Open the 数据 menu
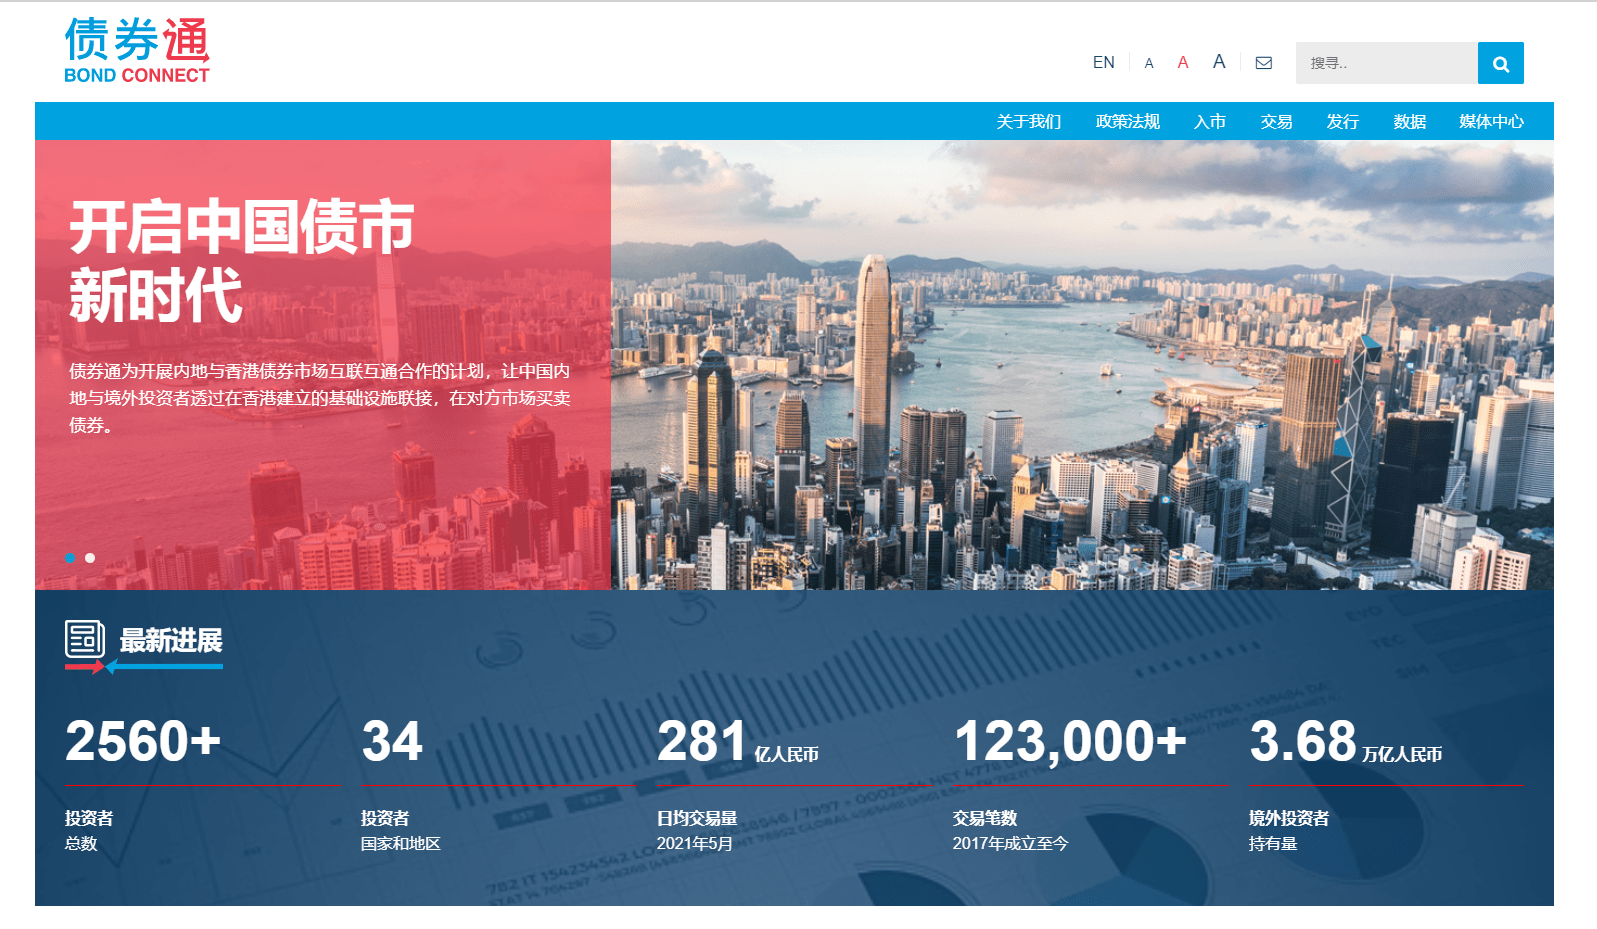This screenshot has height=929, width=1597. (x=1410, y=121)
